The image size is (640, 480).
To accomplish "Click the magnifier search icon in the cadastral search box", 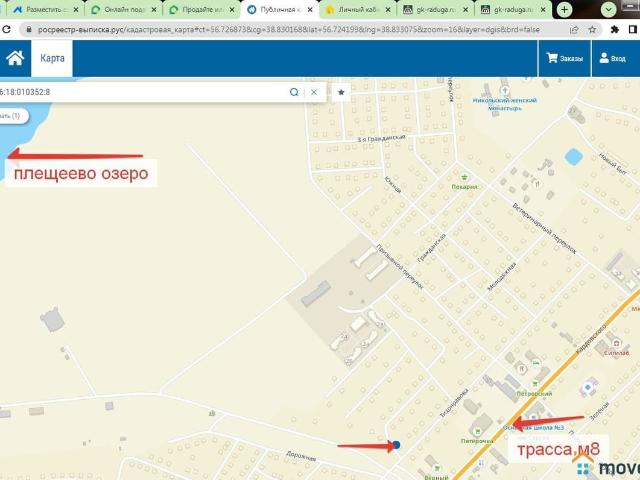I will (x=294, y=92).
